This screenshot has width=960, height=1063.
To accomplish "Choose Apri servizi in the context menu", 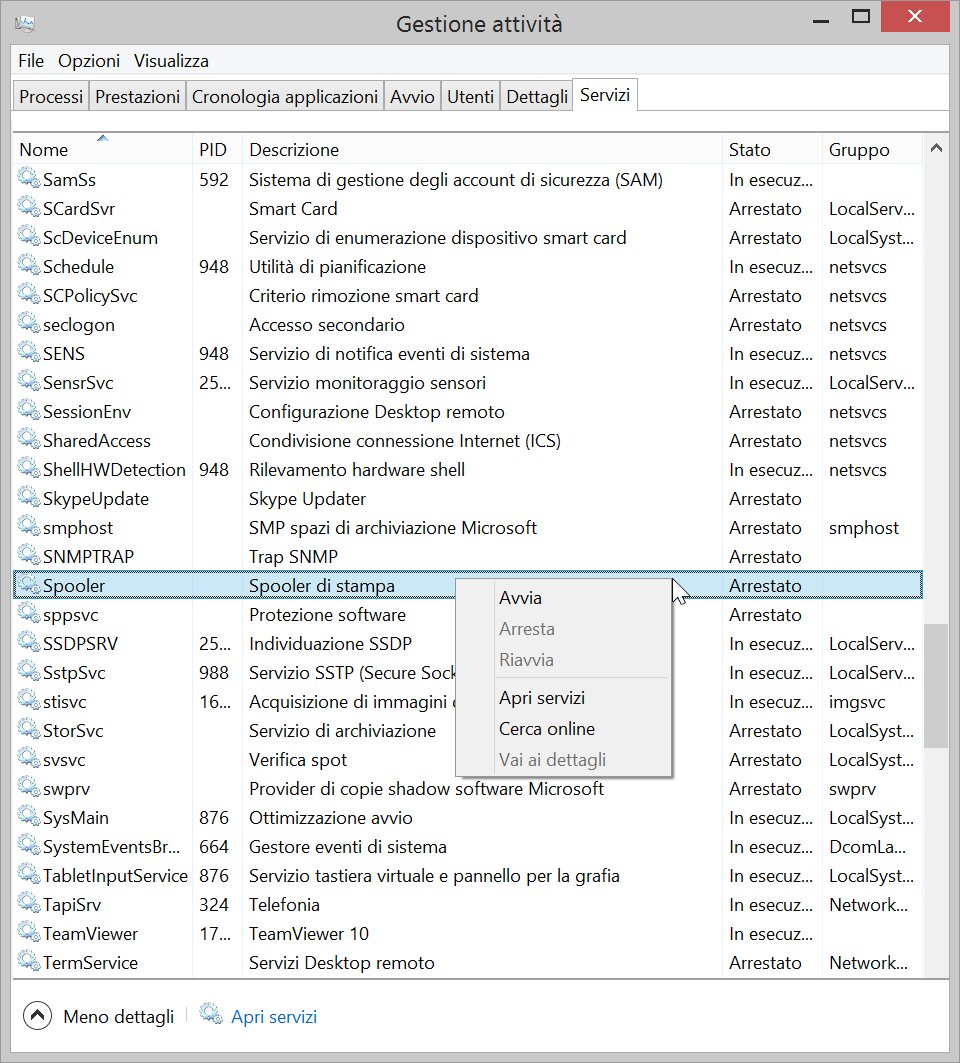I will 564,698.
